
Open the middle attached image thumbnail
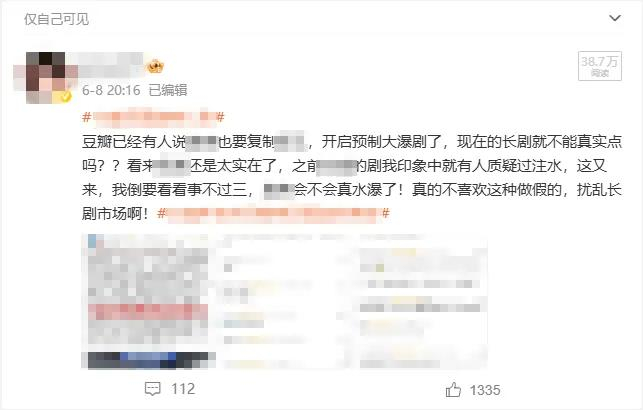coord(283,301)
